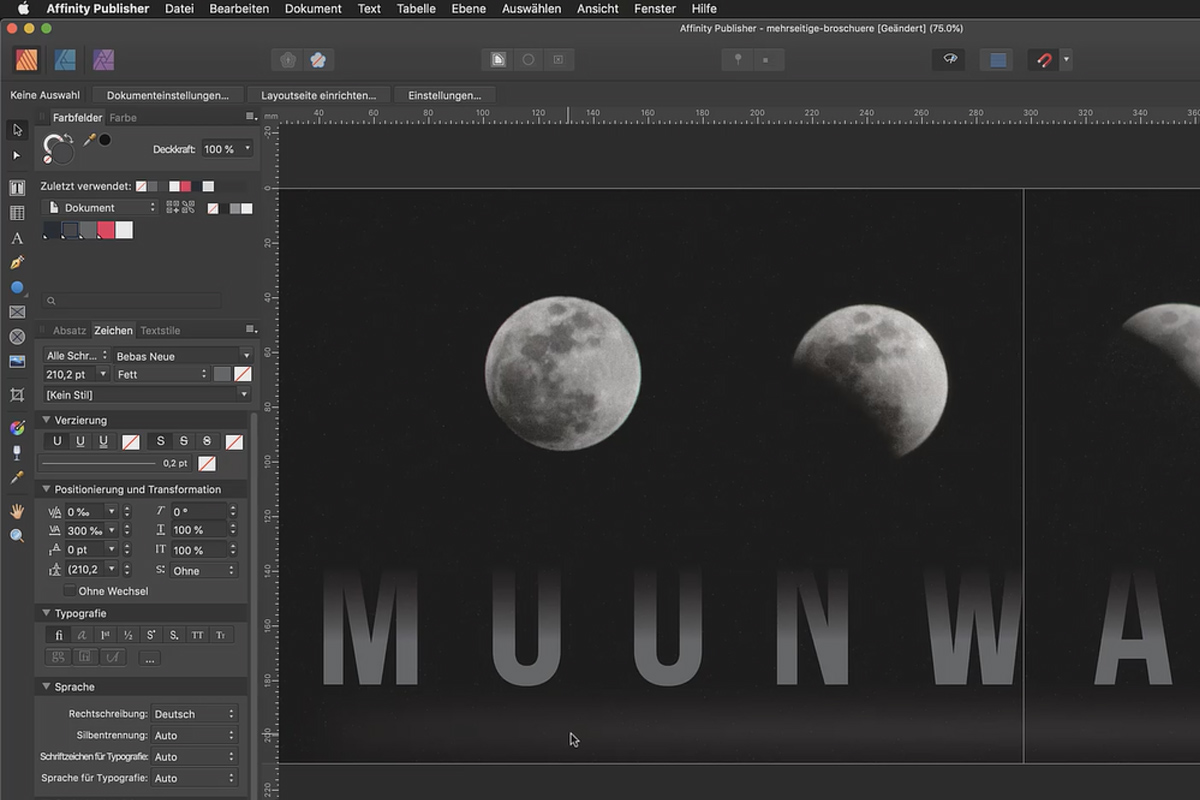Viewport: 1200px width, 800px height.
Task: Click the swatch search field
Action: click(x=132, y=300)
